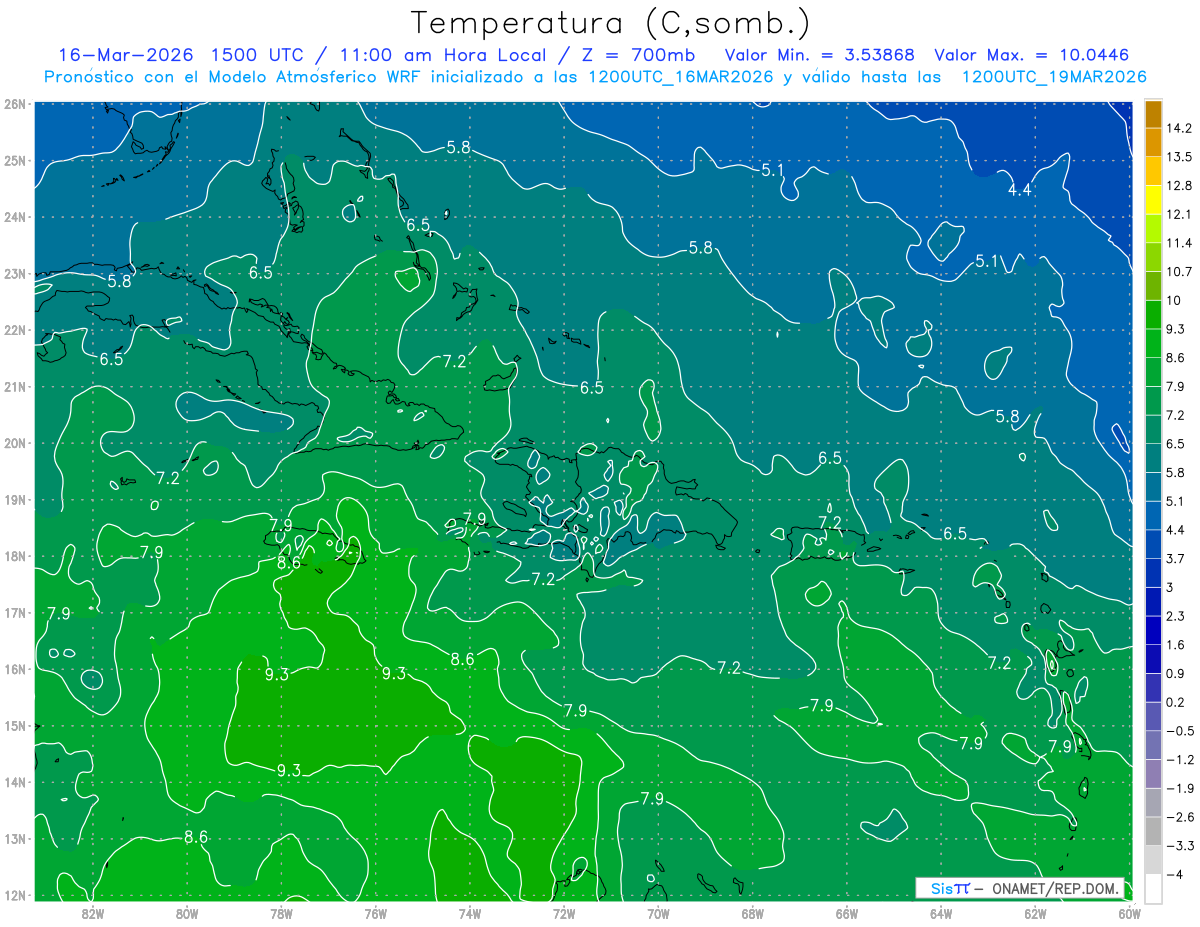Click the "20N" latitude axis label

tap(16, 443)
